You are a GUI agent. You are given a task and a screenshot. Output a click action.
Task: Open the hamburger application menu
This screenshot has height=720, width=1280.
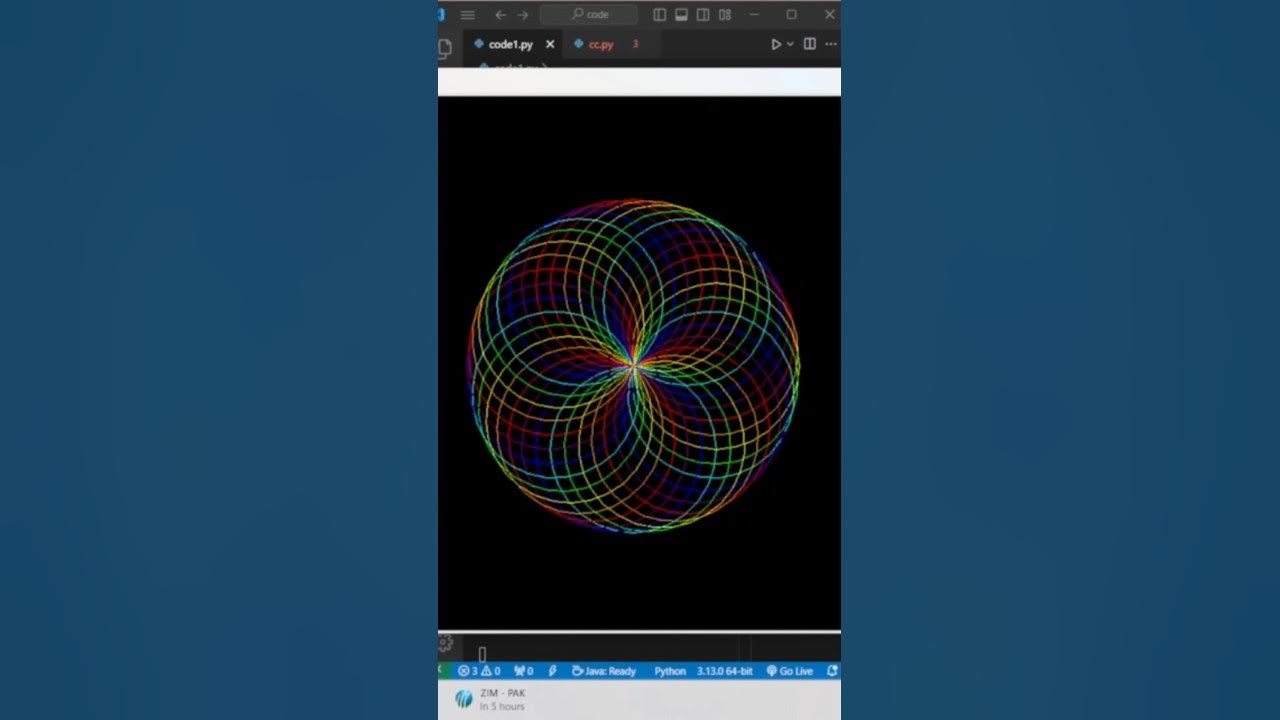(x=467, y=15)
